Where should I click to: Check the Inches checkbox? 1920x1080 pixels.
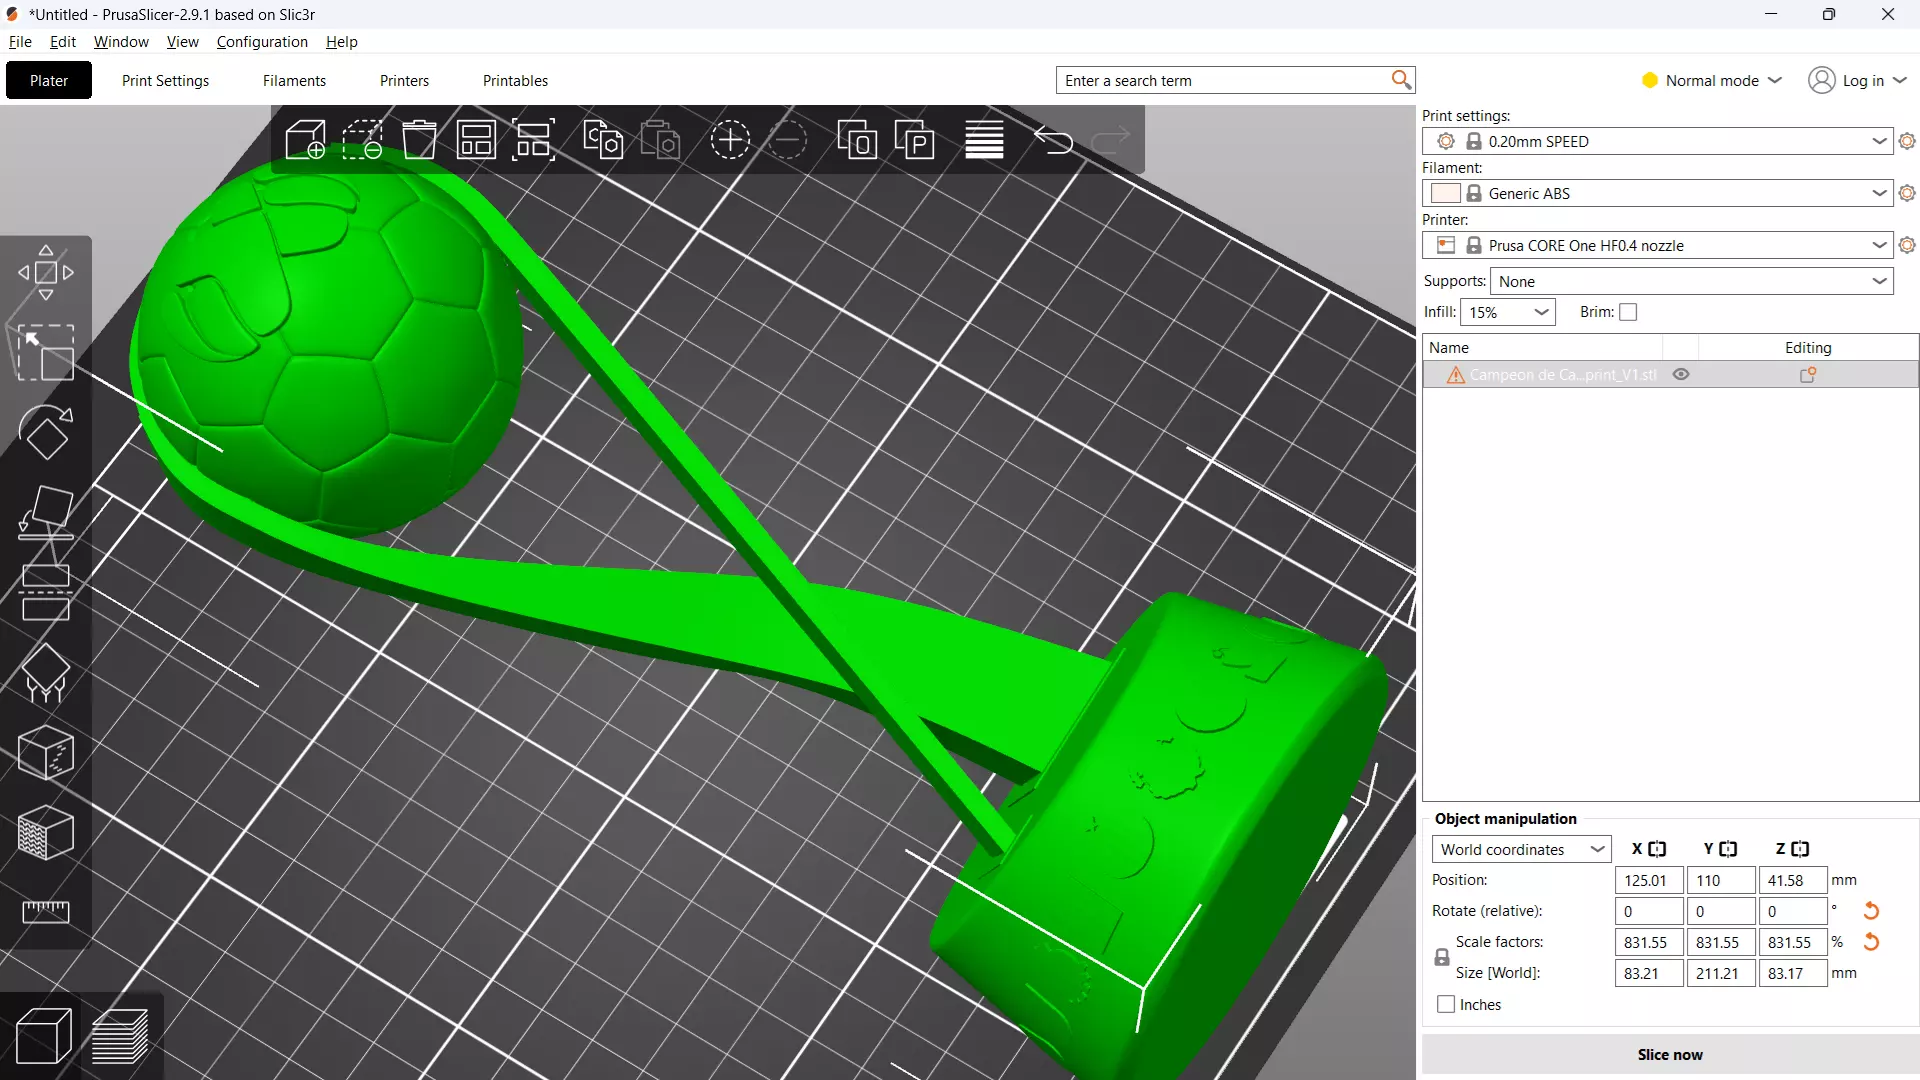(1446, 1004)
